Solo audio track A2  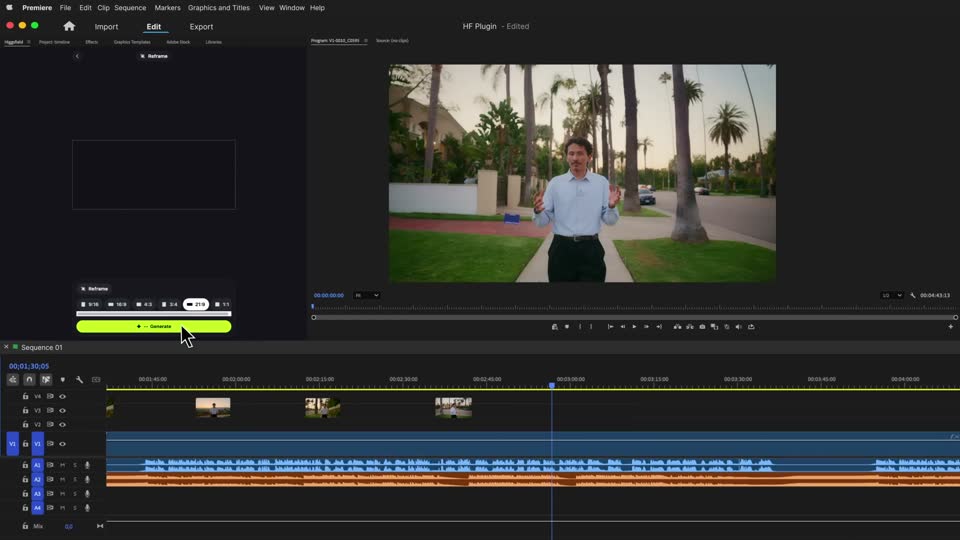(x=75, y=479)
